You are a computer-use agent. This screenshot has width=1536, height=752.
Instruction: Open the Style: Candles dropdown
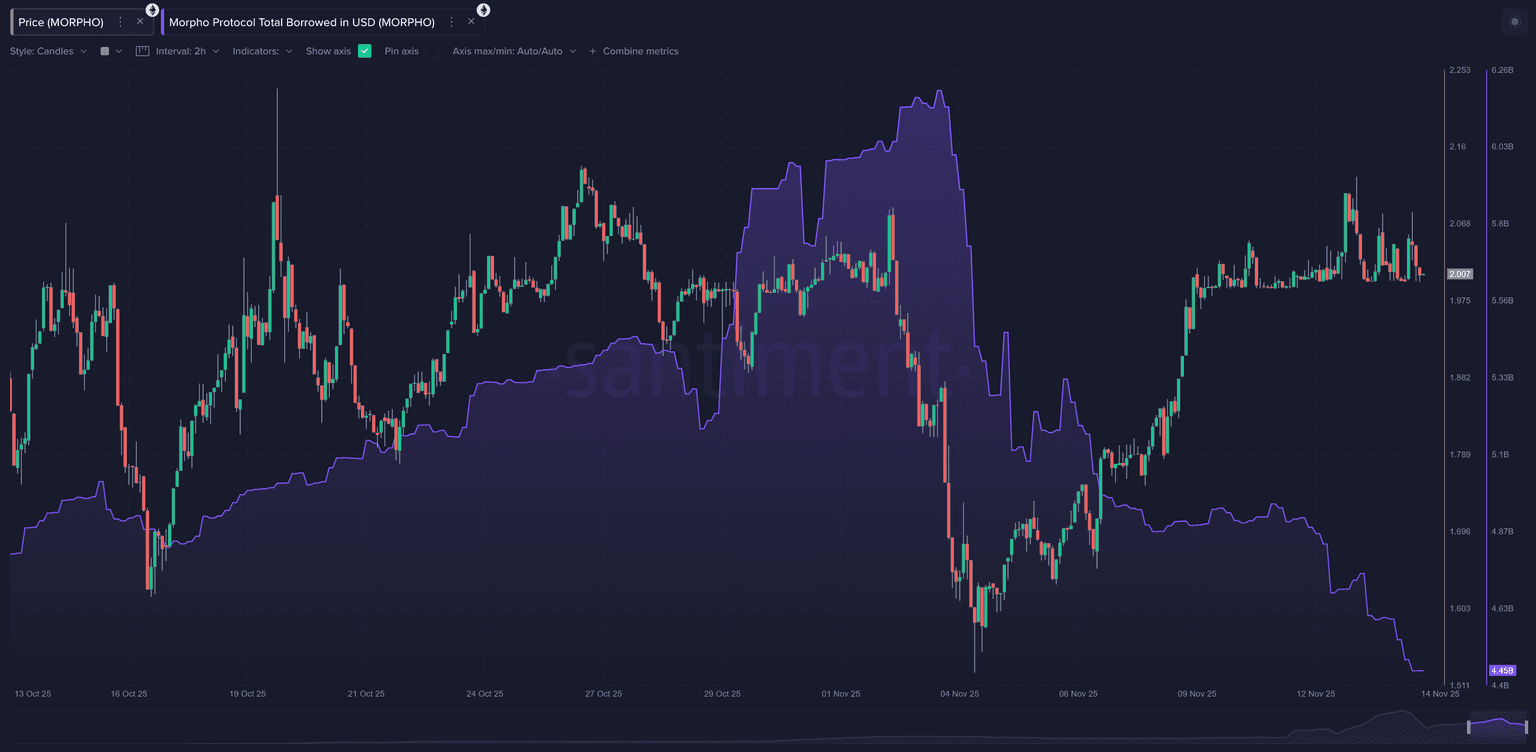click(48, 51)
